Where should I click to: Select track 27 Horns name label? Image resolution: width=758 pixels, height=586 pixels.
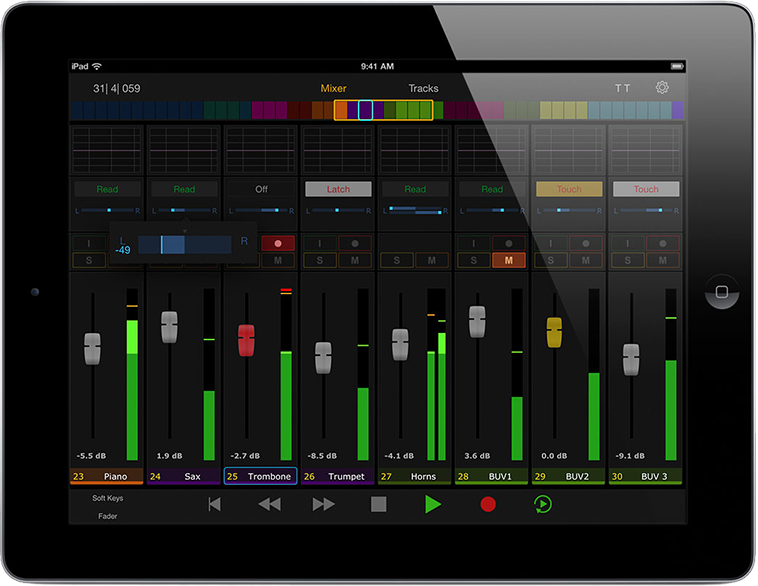coord(414,476)
